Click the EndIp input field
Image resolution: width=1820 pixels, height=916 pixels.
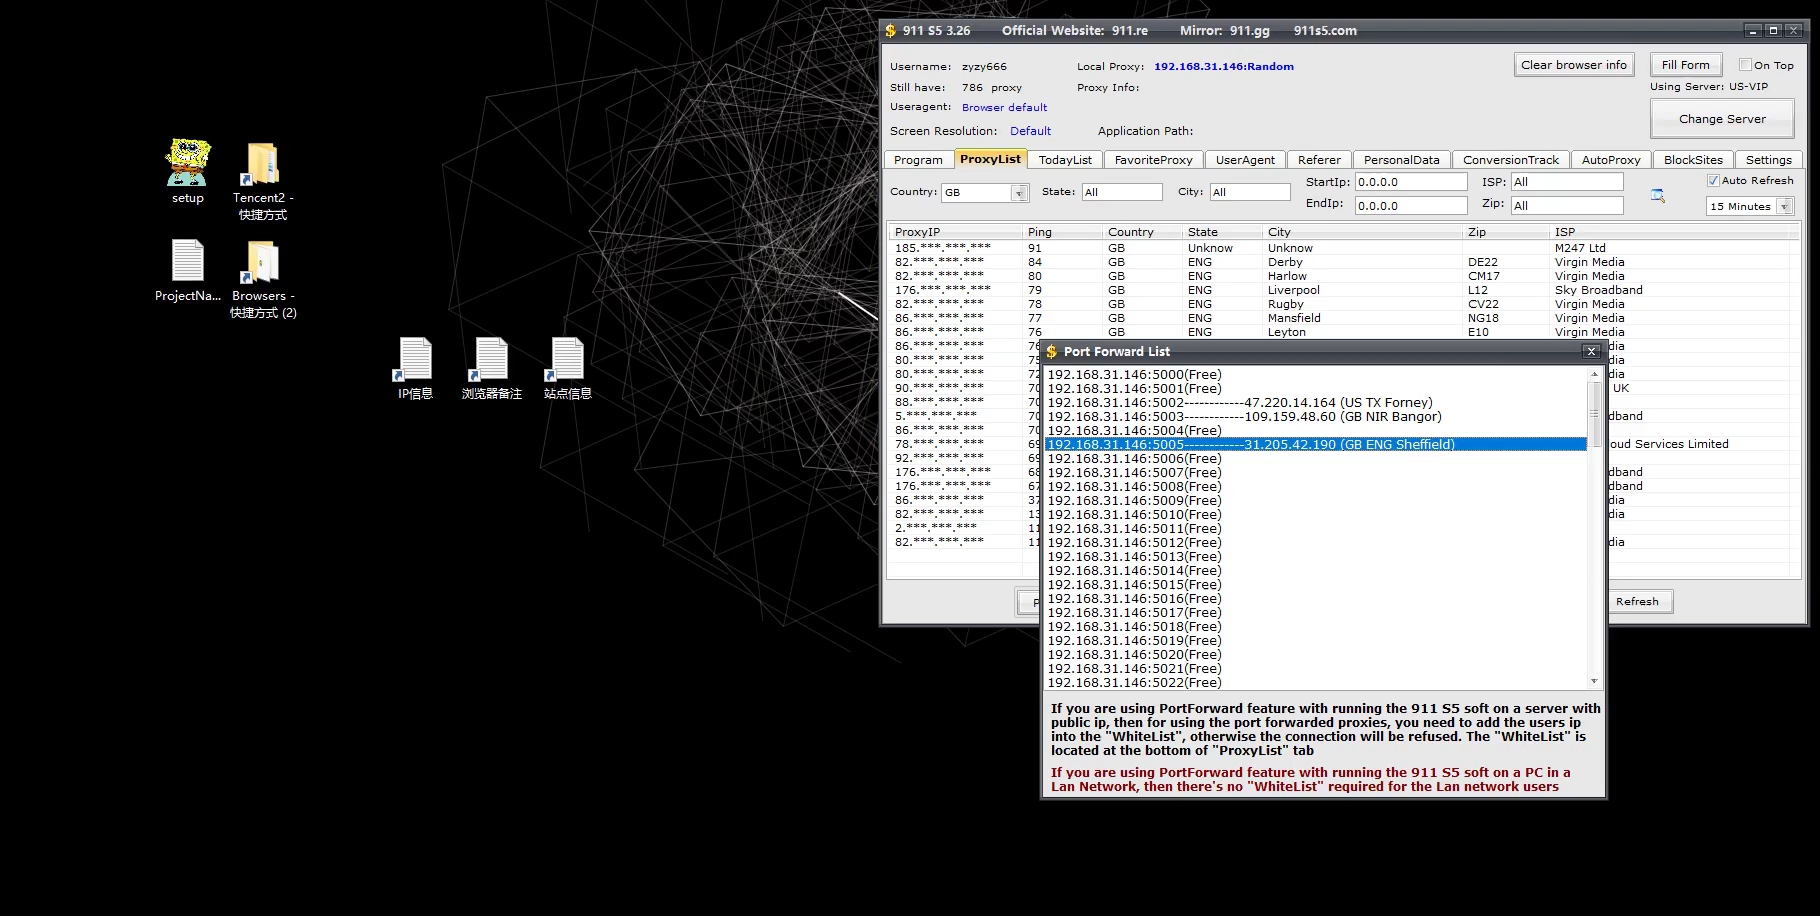click(1411, 206)
